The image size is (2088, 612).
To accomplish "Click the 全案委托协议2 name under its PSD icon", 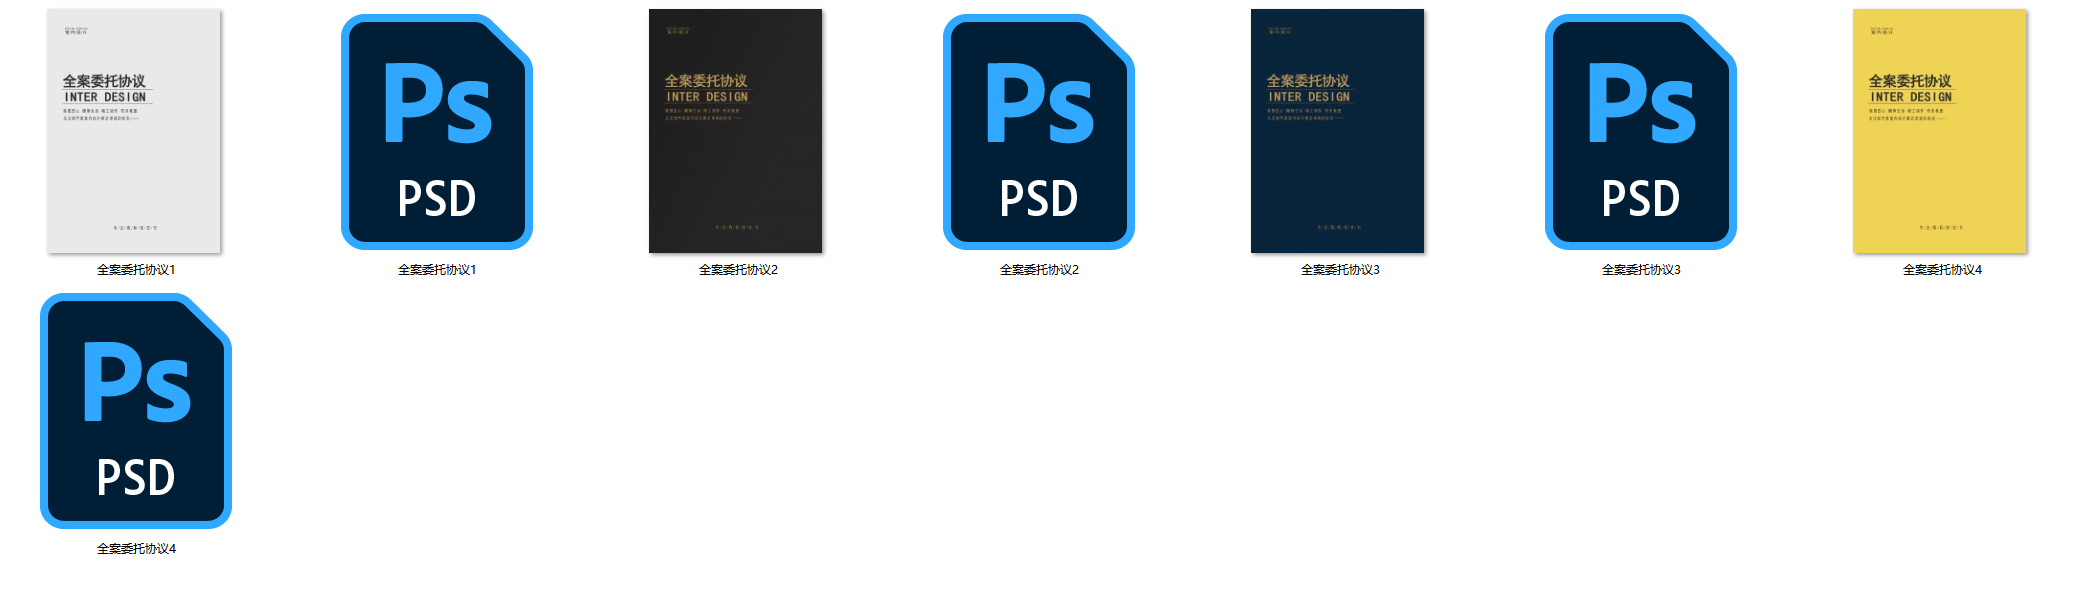I will tap(1039, 270).
